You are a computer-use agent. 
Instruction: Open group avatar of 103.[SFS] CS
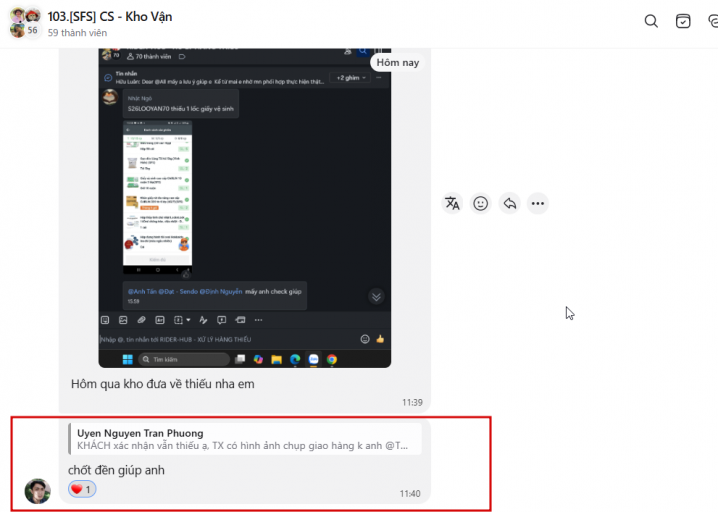click(25, 22)
